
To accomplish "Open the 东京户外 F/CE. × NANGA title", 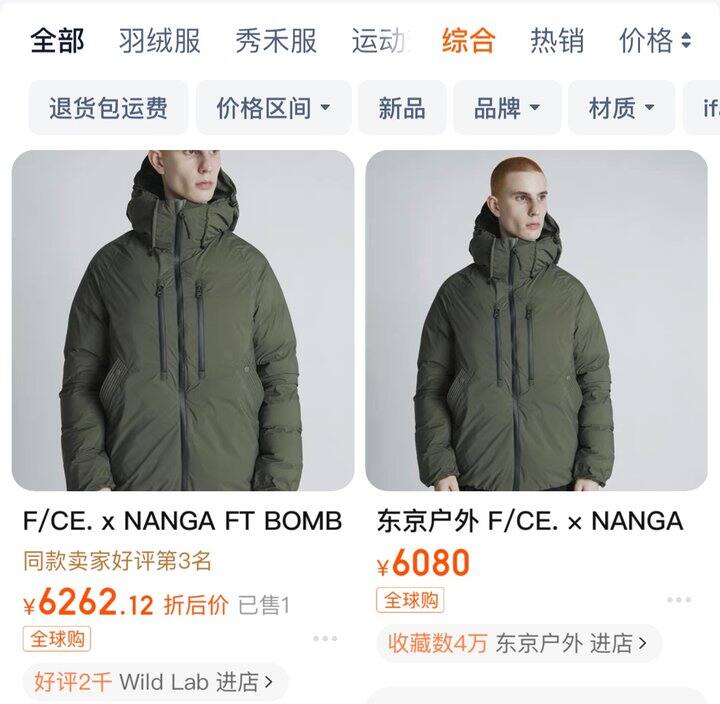I will point(530,521).
